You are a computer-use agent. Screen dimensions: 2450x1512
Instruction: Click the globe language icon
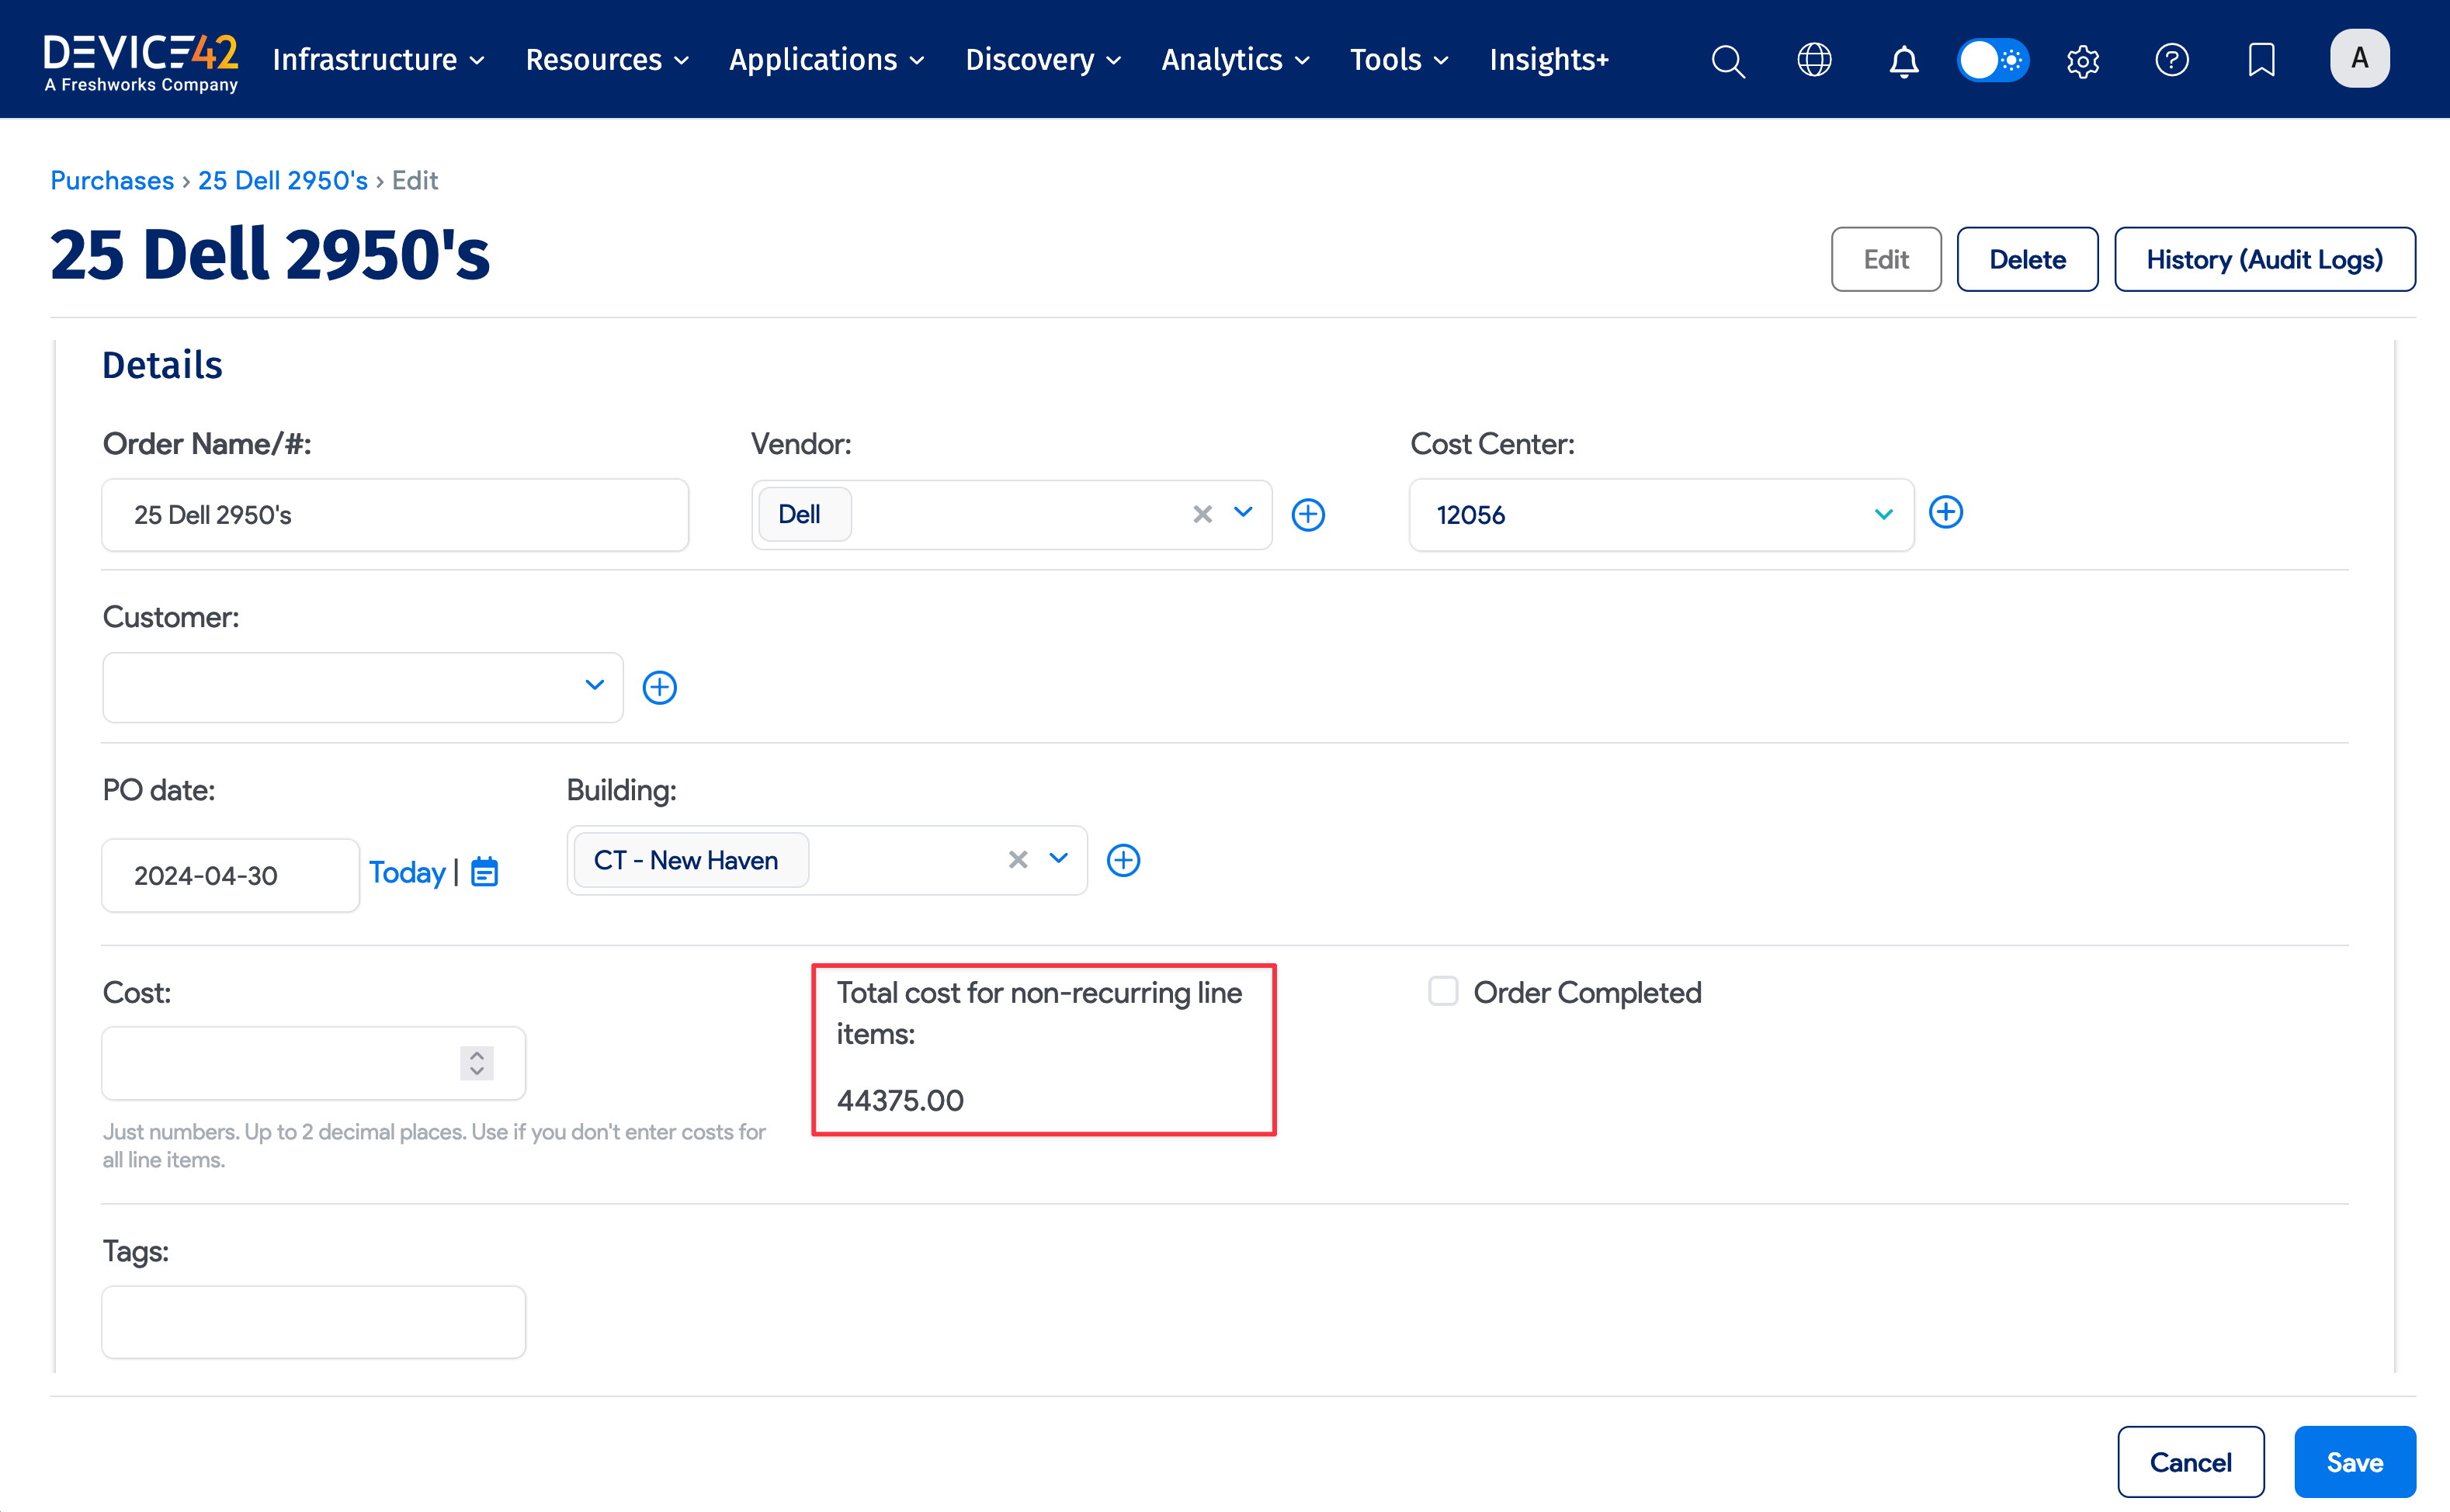click(x=1814, y=60)
